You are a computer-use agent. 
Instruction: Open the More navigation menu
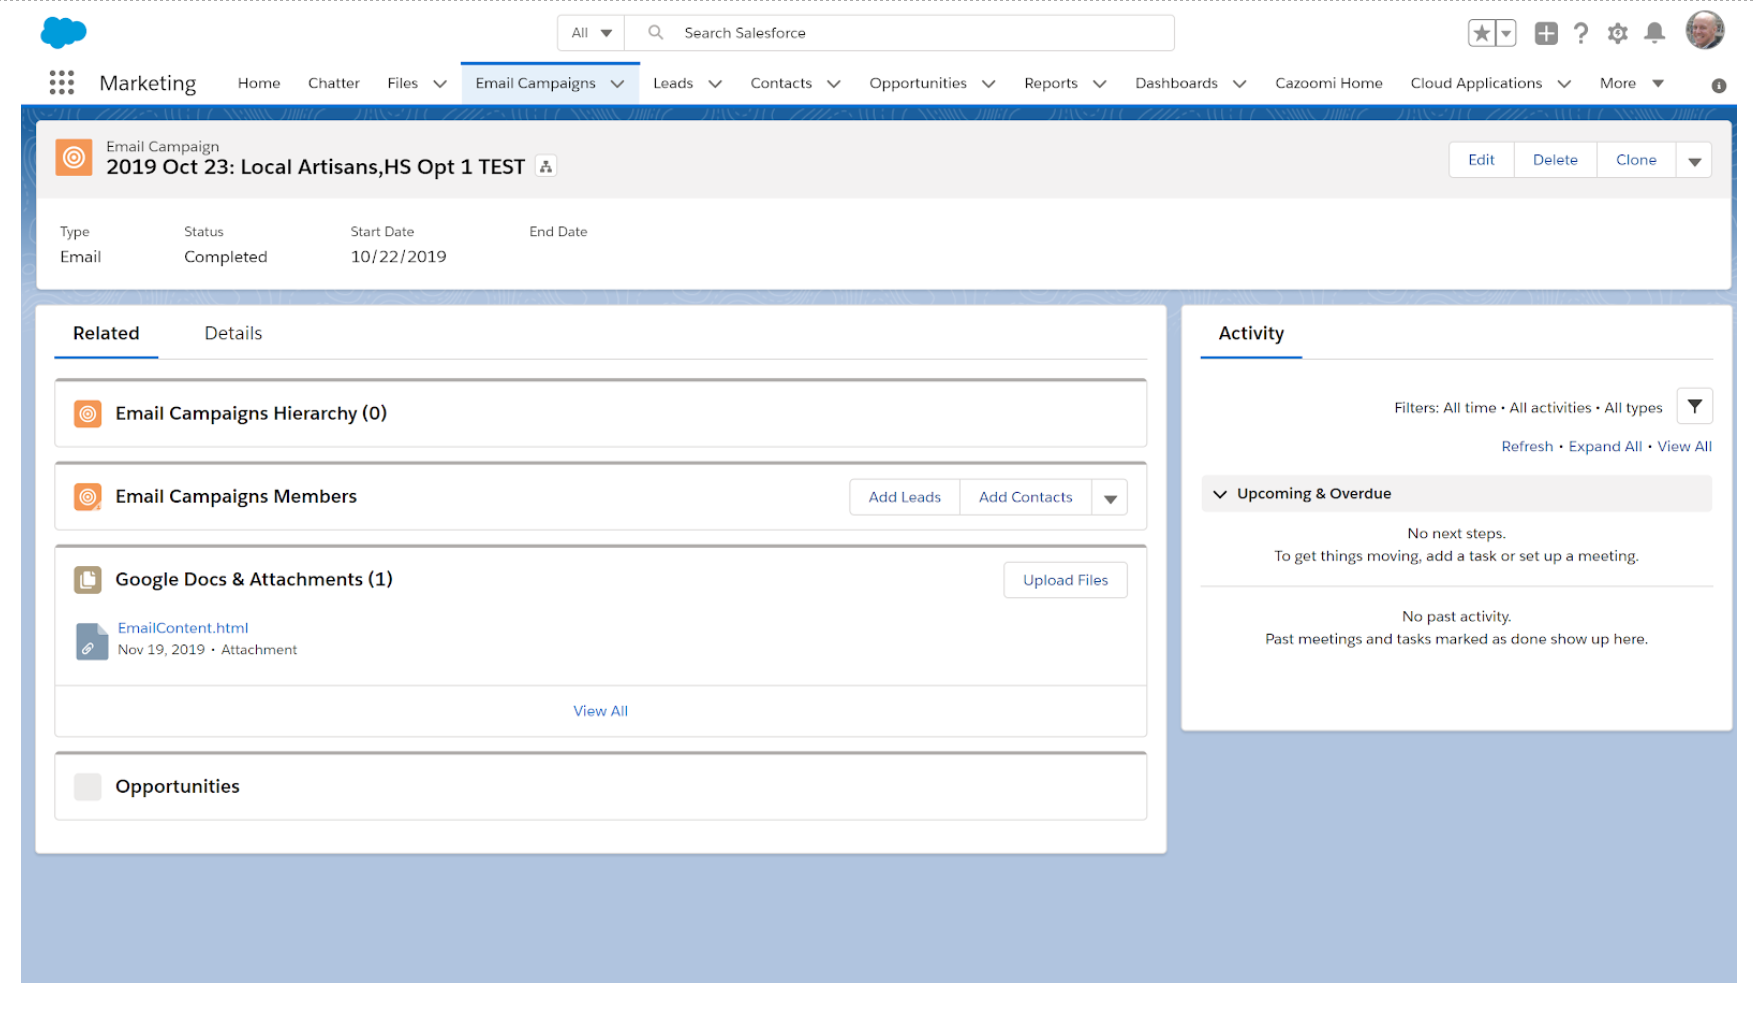[x=1631, y=83]
